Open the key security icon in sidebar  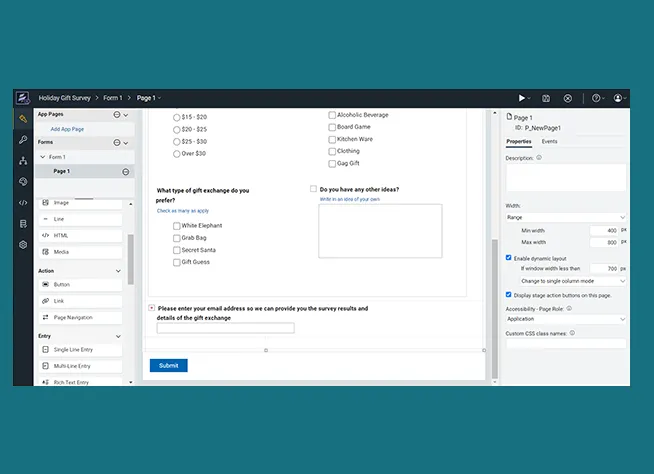tap(22, 140)
